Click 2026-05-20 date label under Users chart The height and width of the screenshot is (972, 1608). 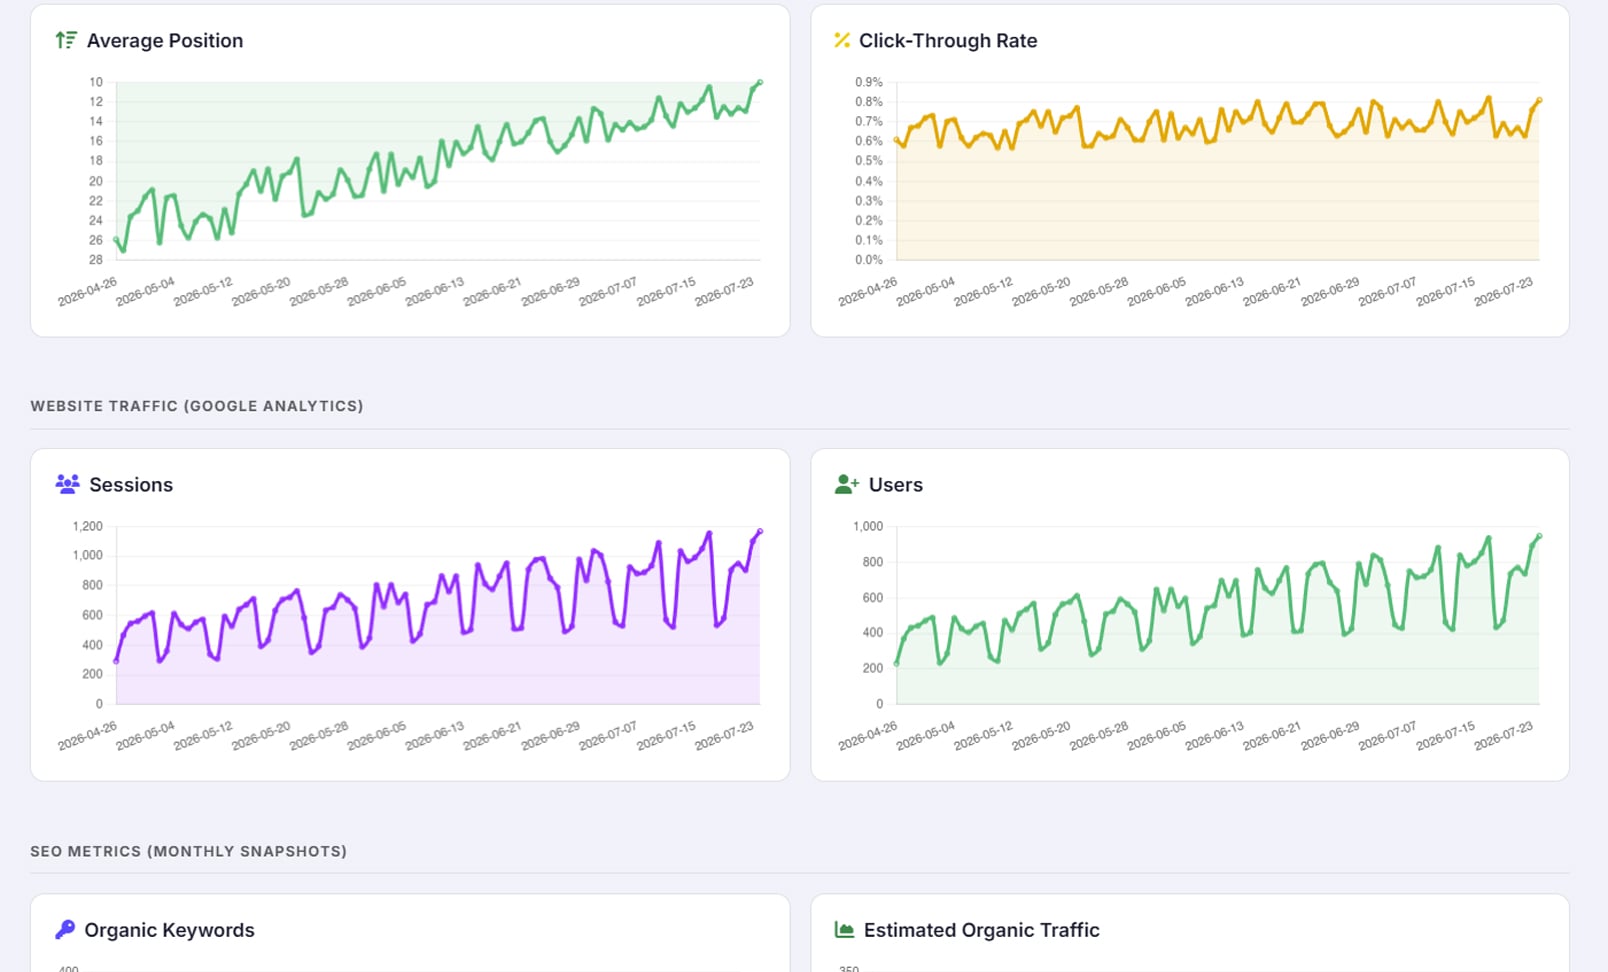pyautogui.click(x=1041, y=736)
